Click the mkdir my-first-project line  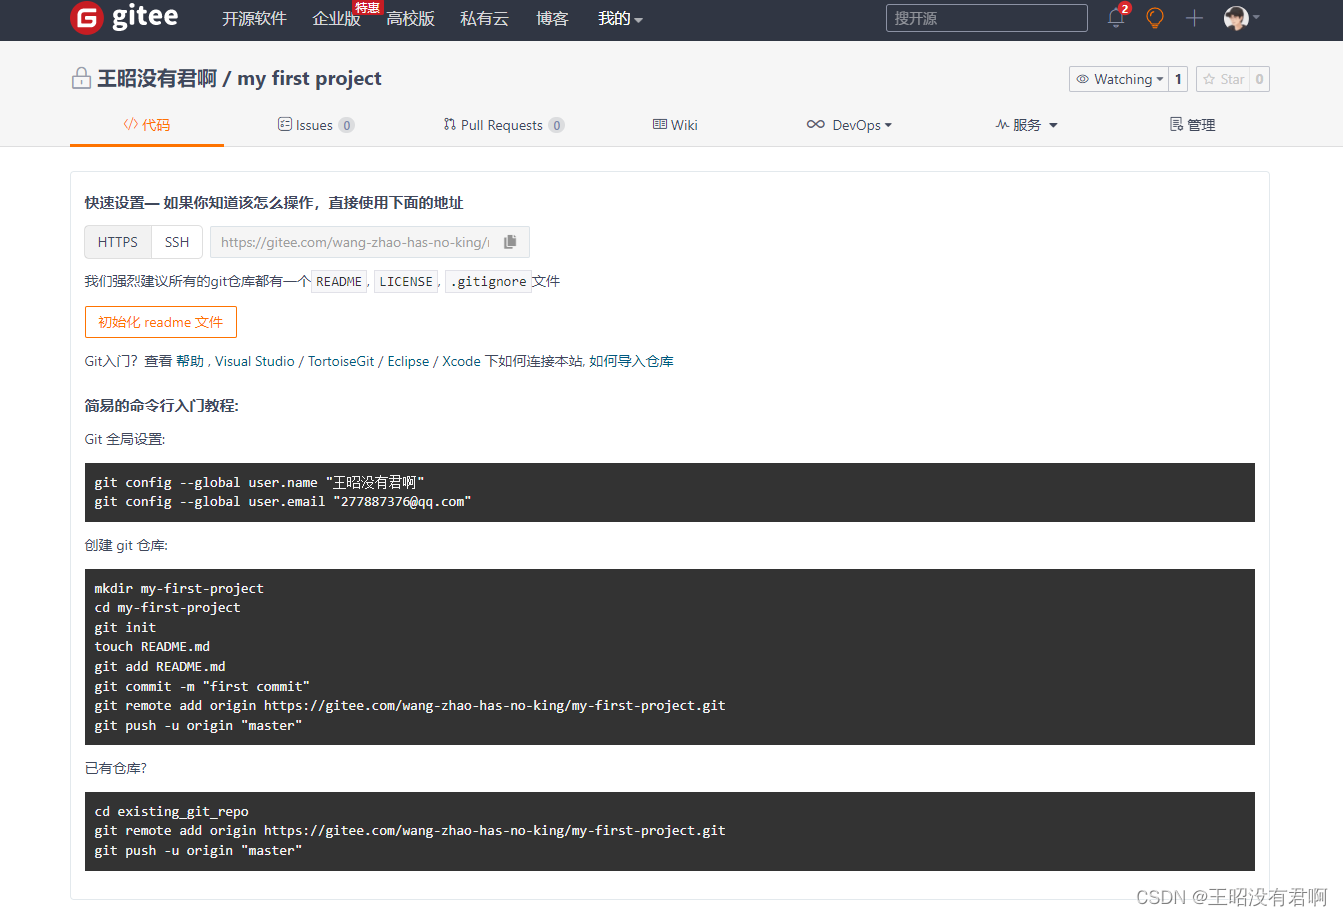[179, 588]
